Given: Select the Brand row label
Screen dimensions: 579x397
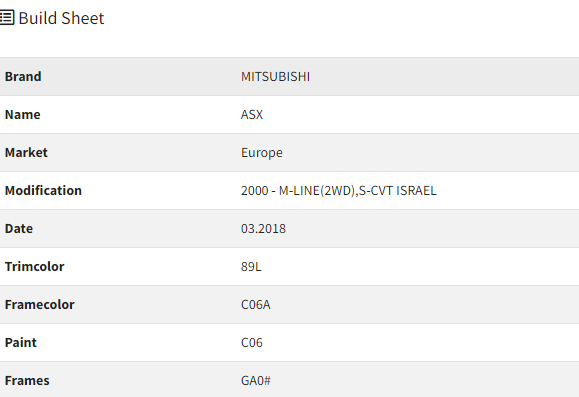Looking at the screenshot, I should [x=23, y=76].
